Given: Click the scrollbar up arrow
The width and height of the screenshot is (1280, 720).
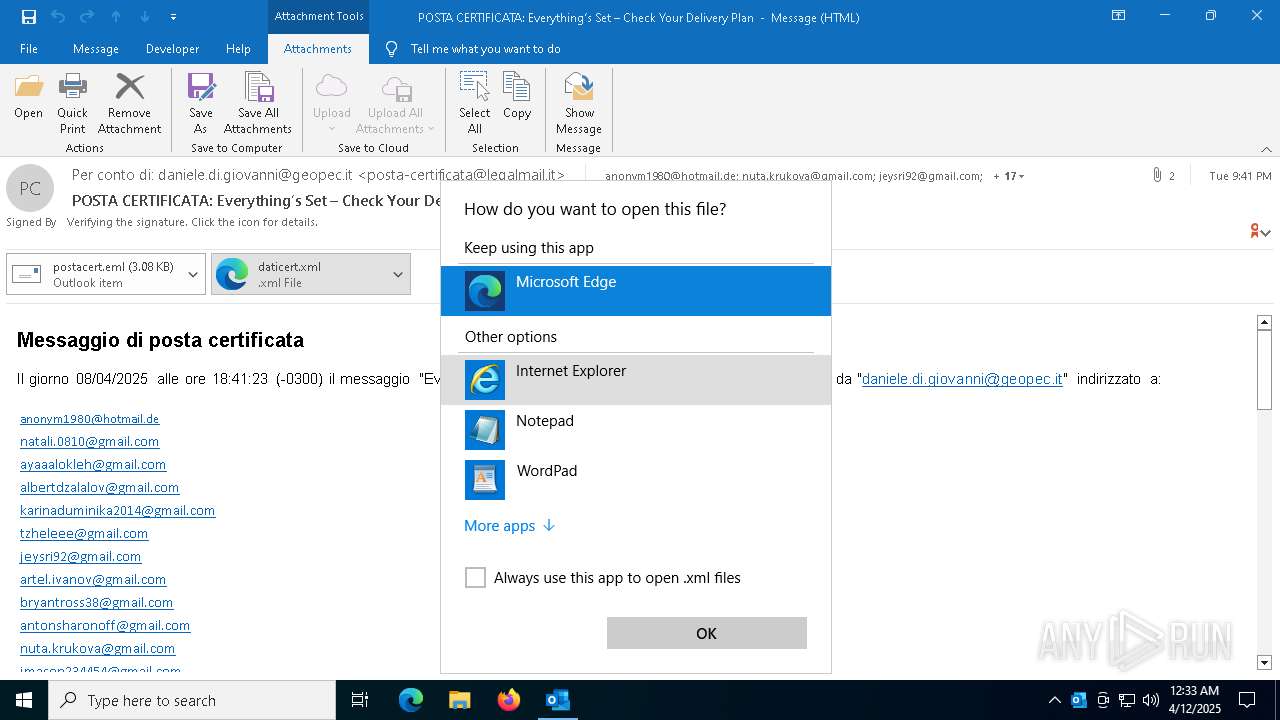Looking at the screenshot, I should click(1264, 322).
